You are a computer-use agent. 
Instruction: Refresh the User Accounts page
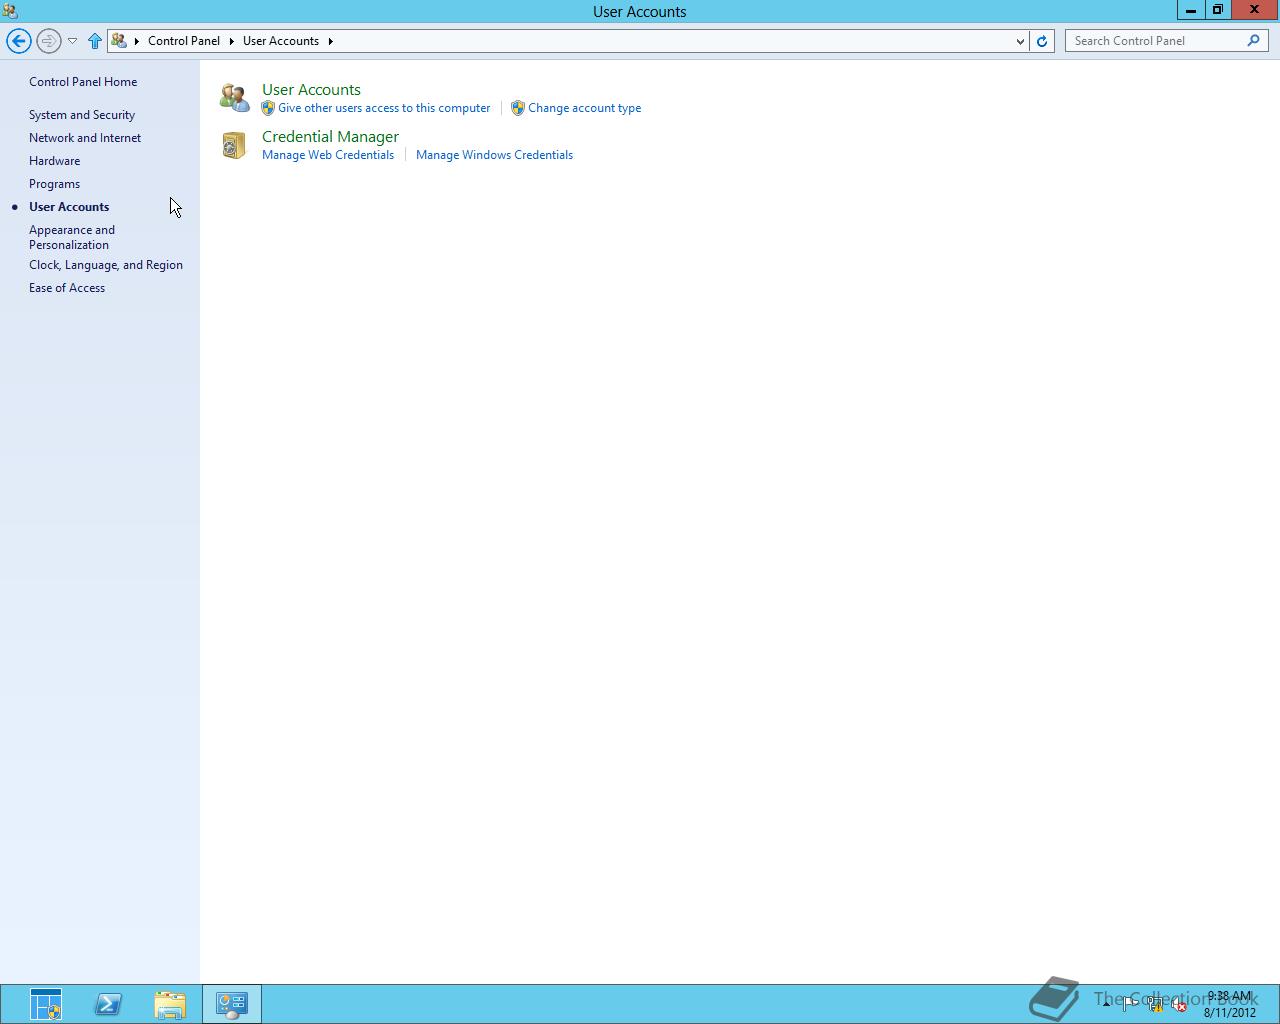[1042, 41]
